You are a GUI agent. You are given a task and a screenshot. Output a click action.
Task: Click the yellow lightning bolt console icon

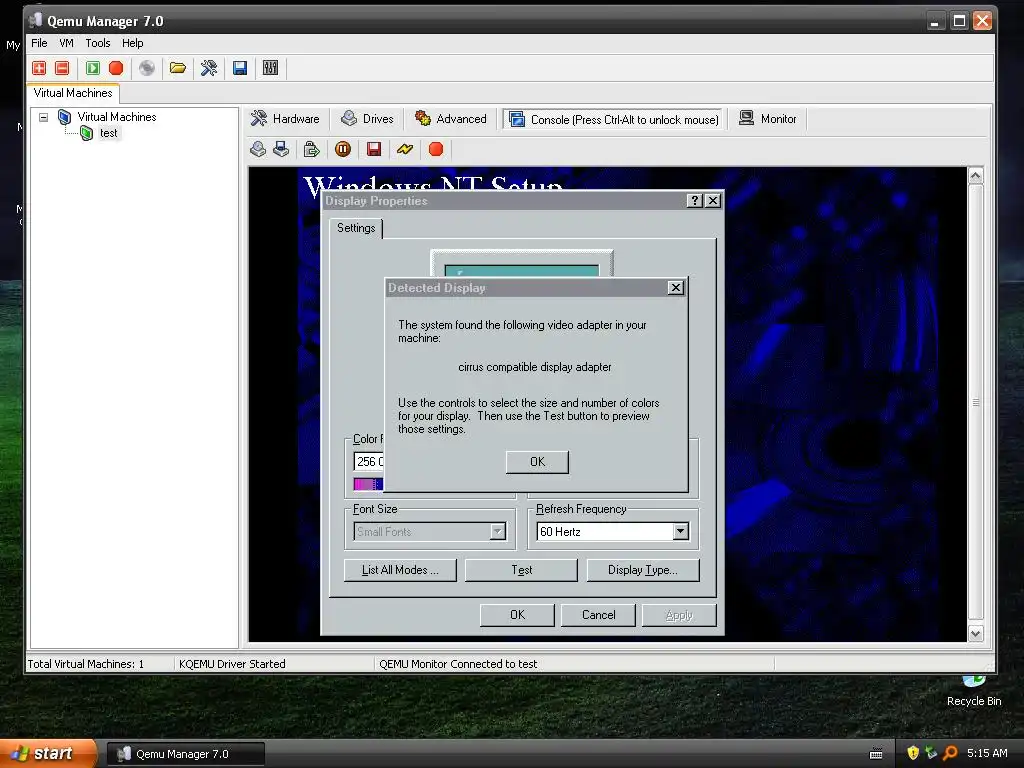405,150
